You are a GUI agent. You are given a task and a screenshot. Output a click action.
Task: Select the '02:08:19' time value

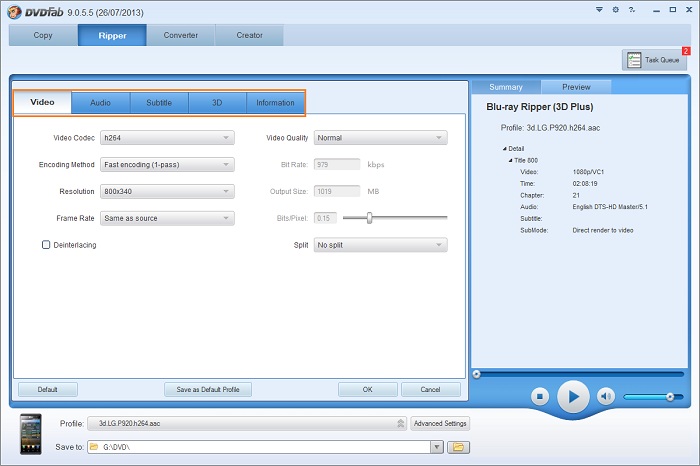click(x=585, y=183)
